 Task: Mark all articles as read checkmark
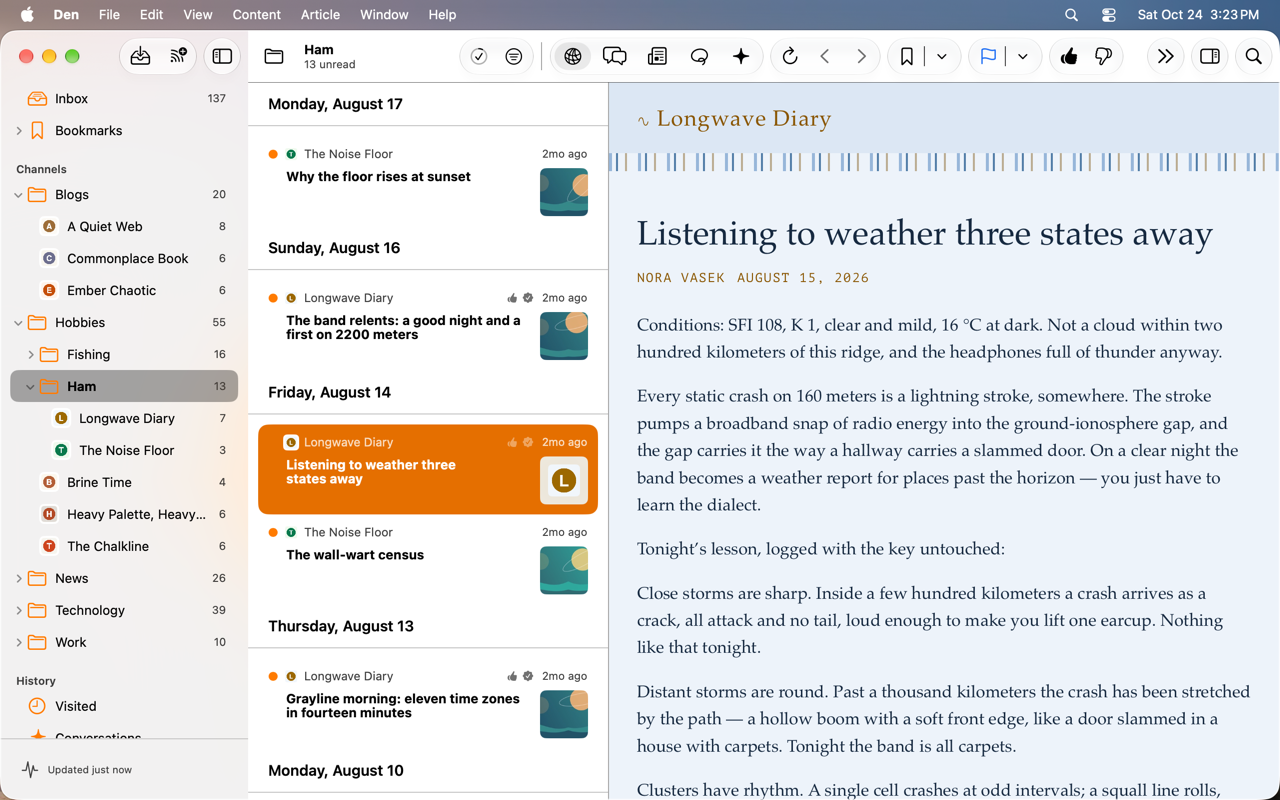pyautogui.click(x=479, y=57)
